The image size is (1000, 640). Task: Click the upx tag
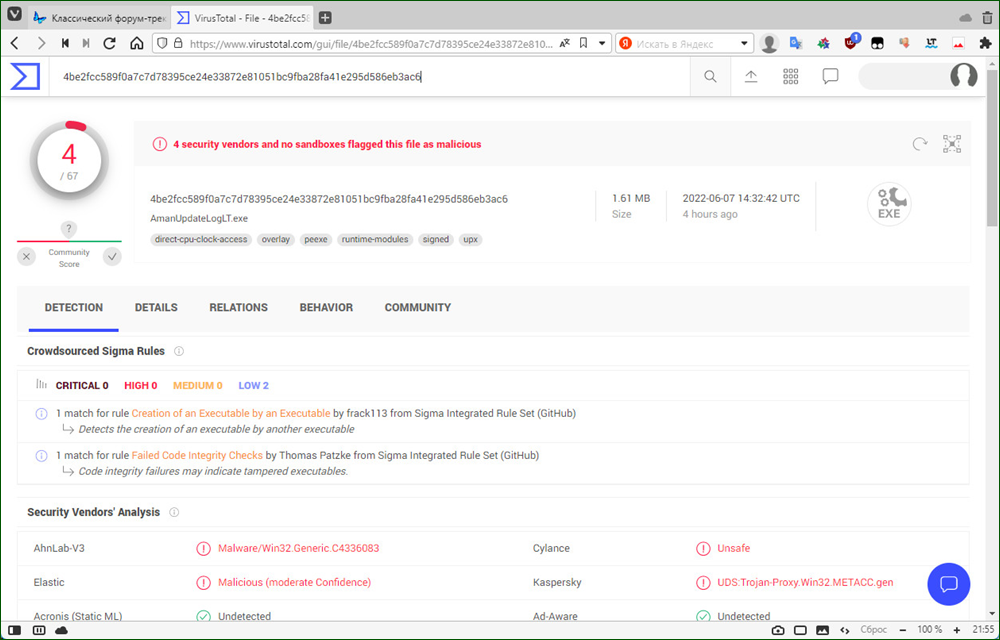coord(471,240)
